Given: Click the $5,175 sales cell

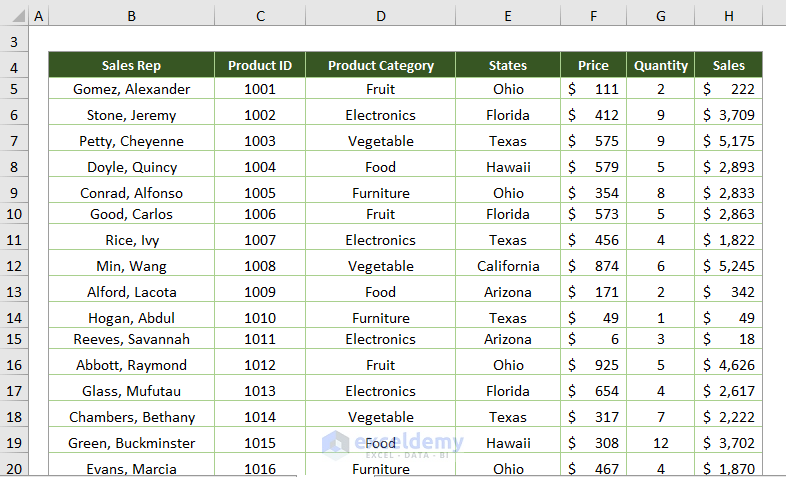Looking at the screenshot, I should (728, 141).
